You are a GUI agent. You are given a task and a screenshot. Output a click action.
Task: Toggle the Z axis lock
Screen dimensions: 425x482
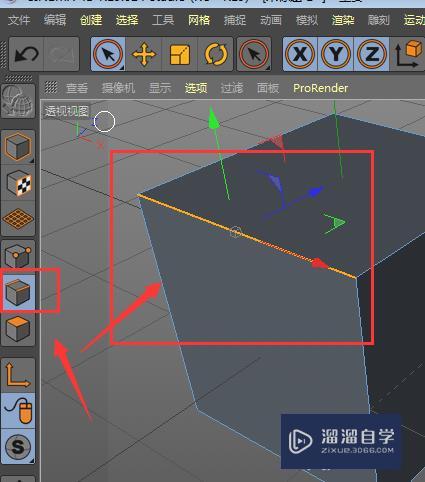(372, 54)
